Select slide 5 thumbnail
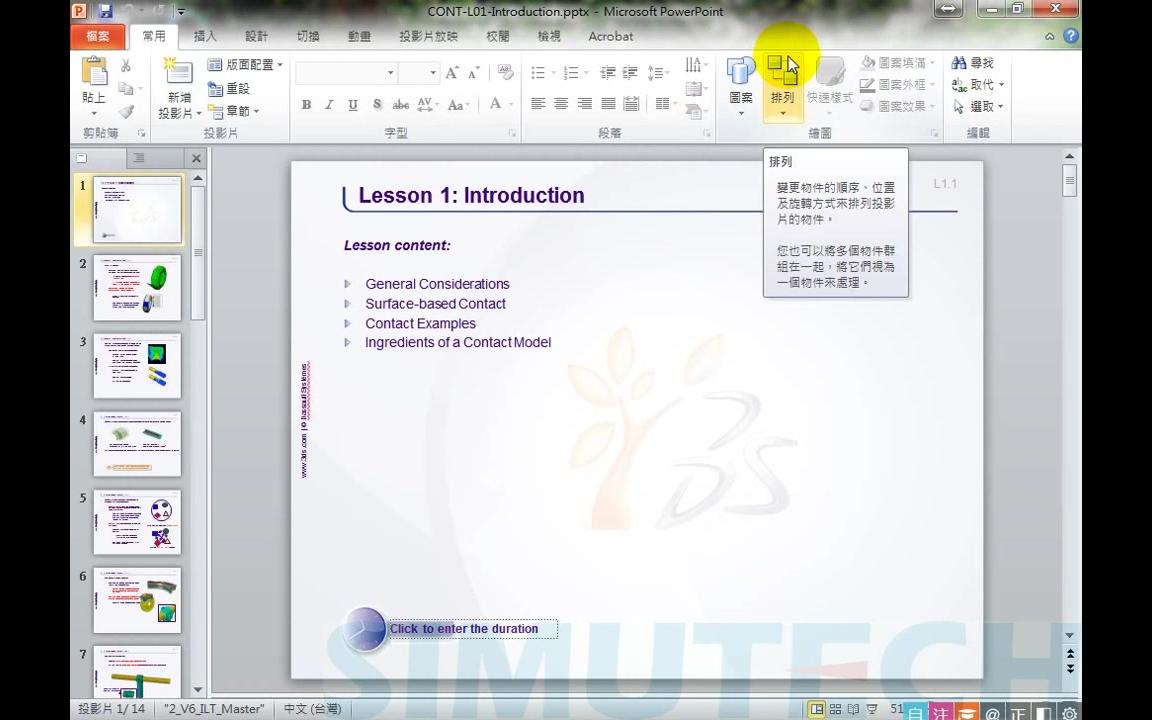 [137, 522]
